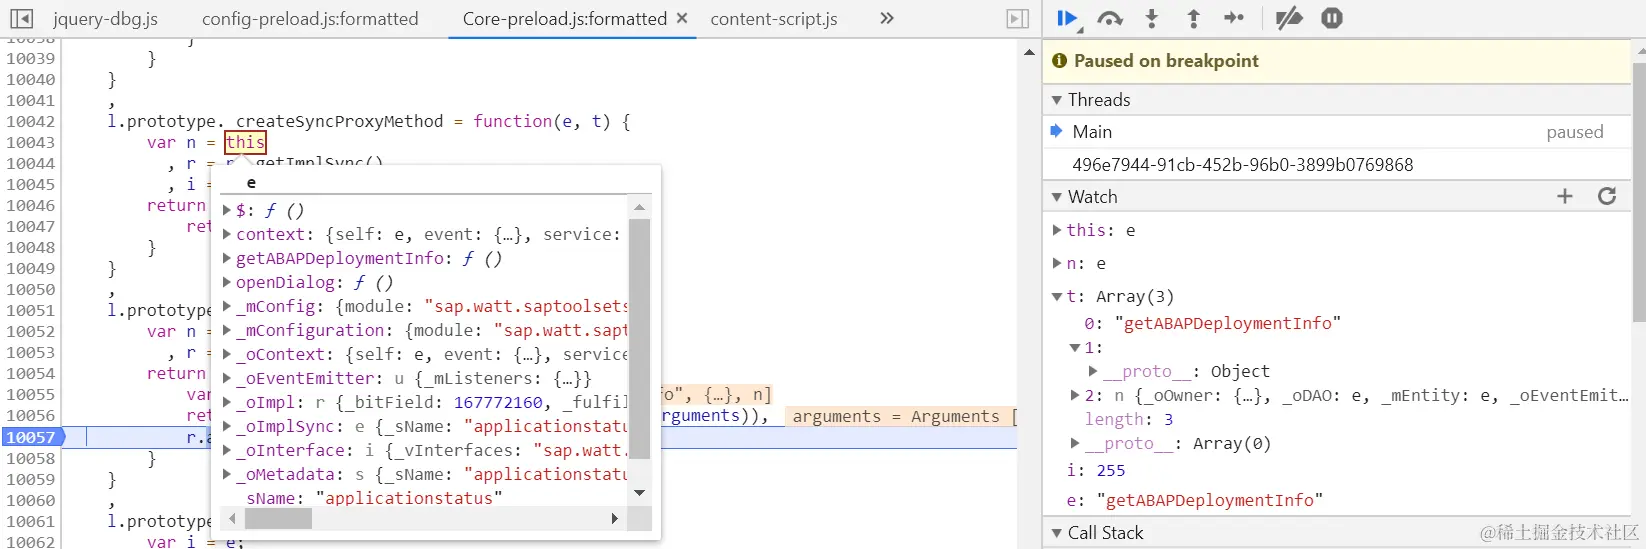The width and height of the screenshot is (1646, 549).
Task: Expand the 'this: e' watch entry
Action: tap(1057, 230)
